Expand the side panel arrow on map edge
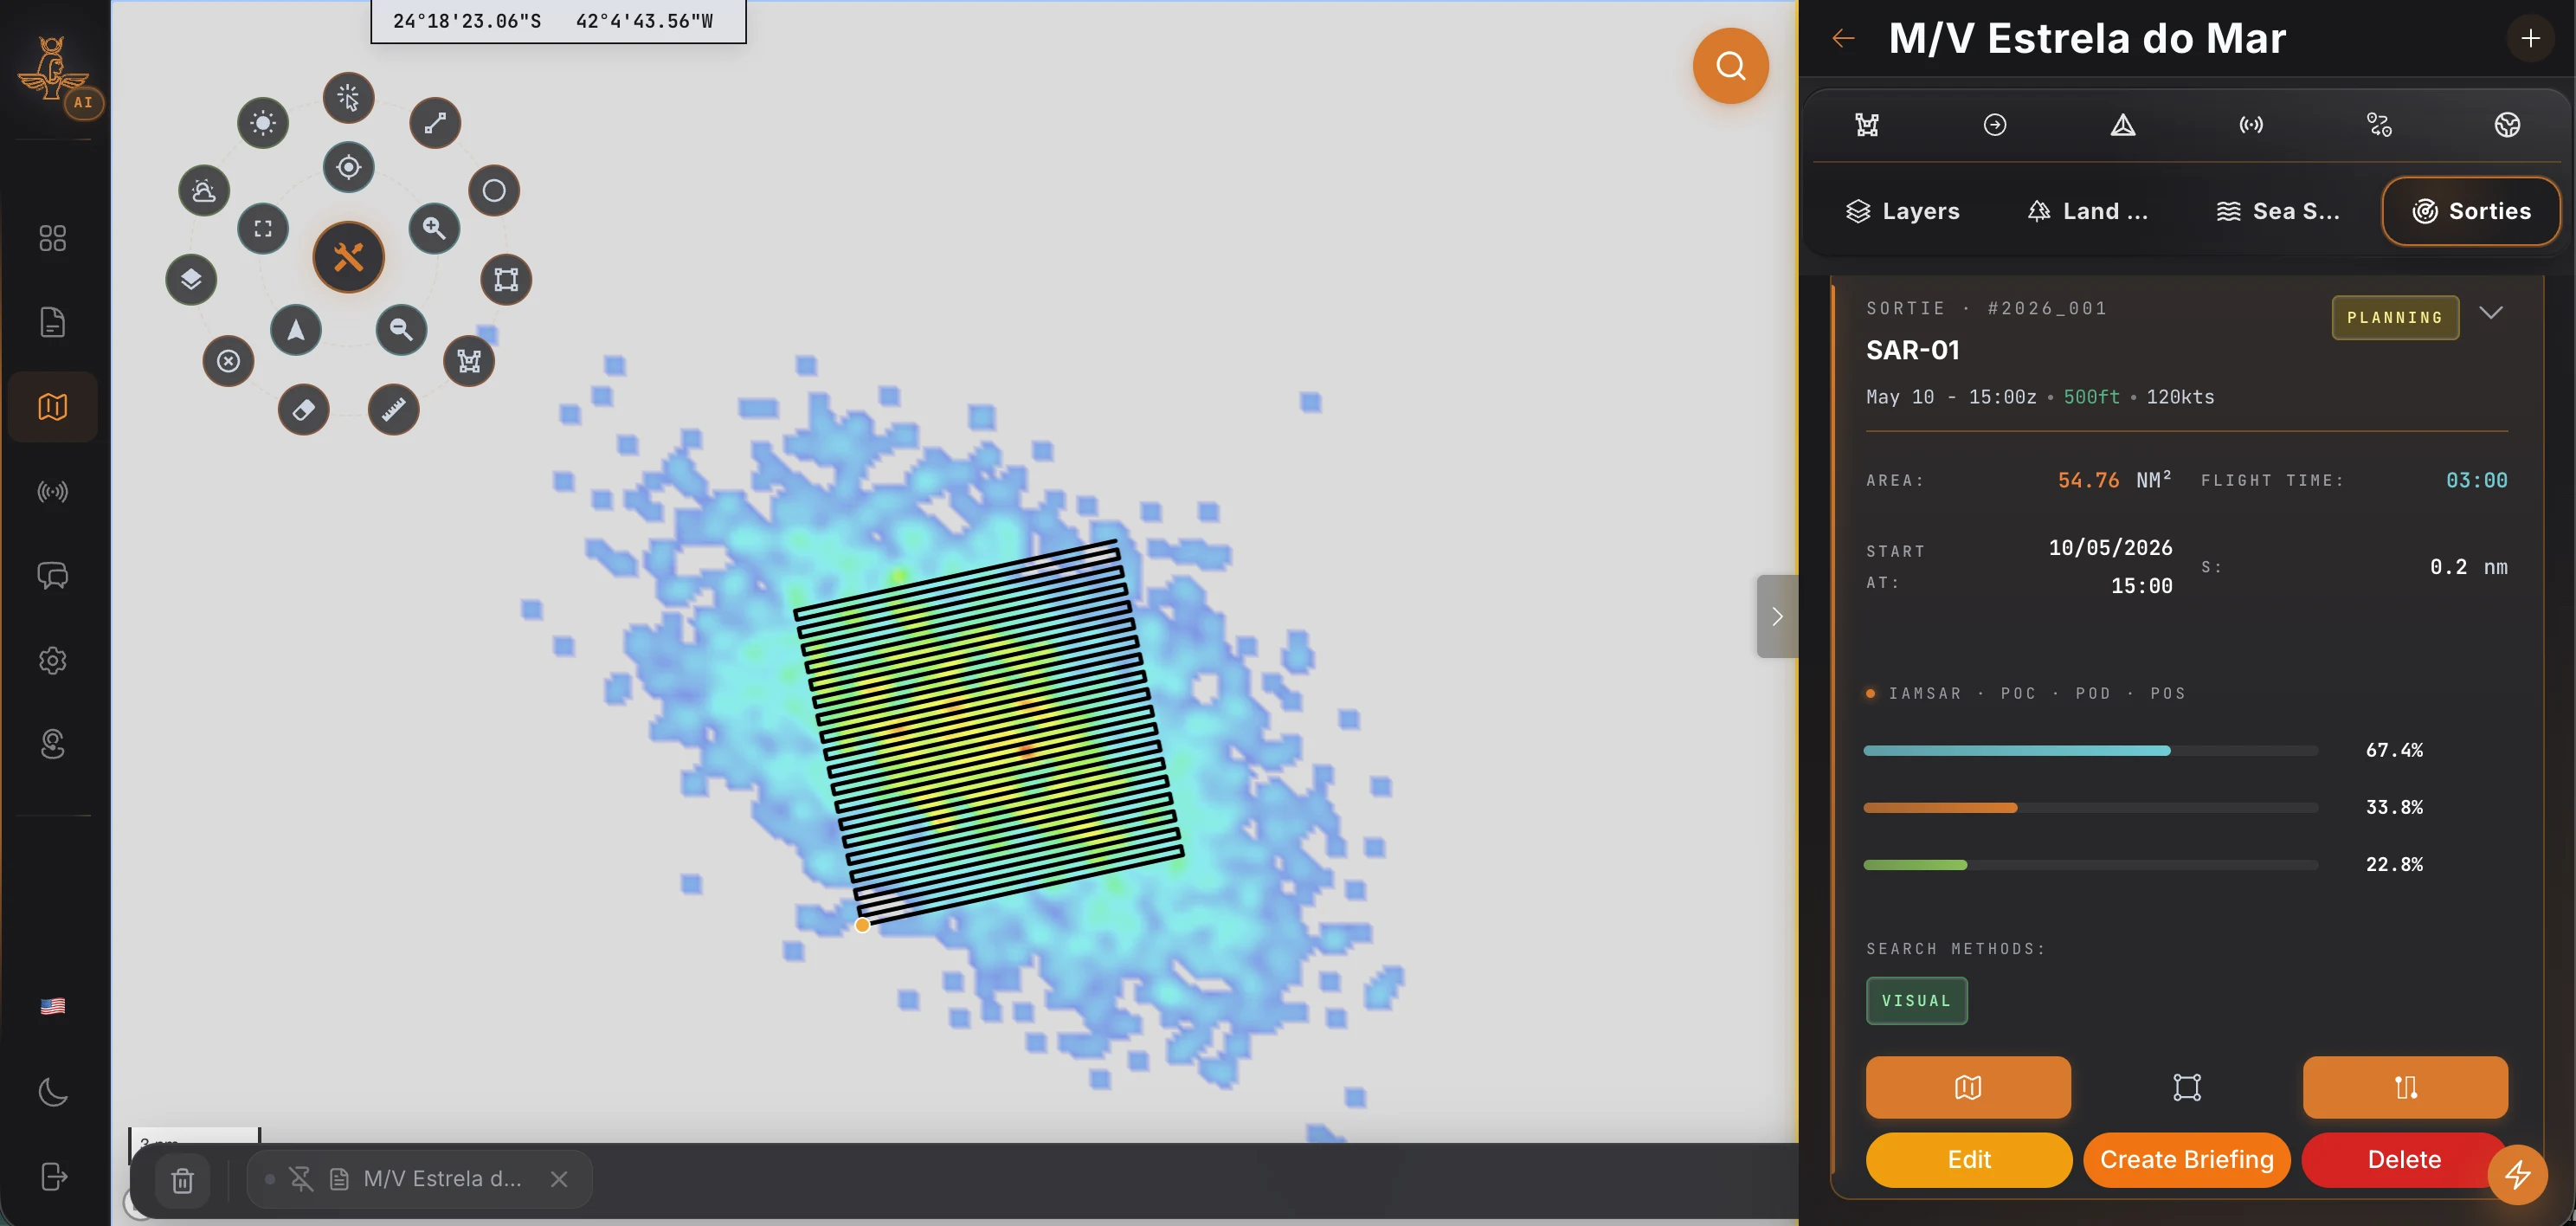 pyautogui.click(x=1777, y=616)
